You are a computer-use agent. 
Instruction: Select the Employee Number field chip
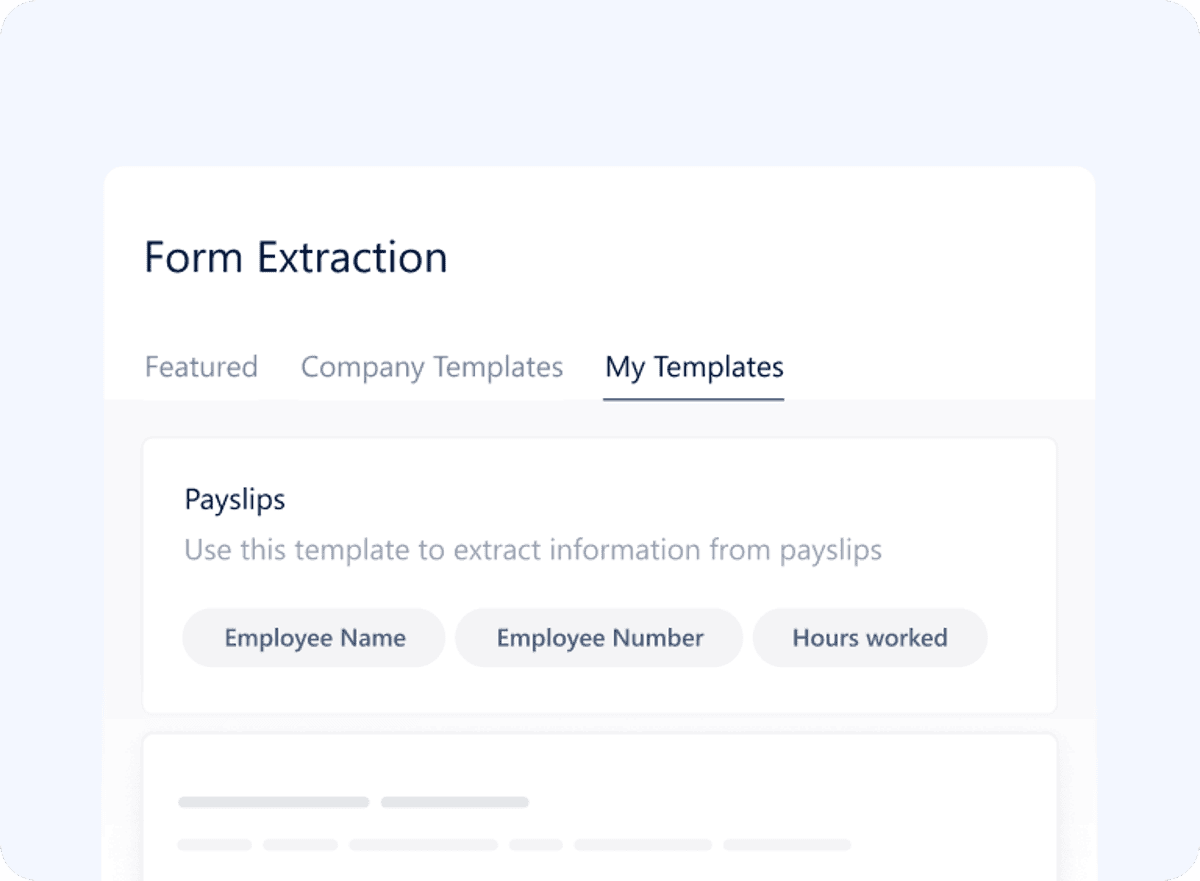tap(598, 637)
